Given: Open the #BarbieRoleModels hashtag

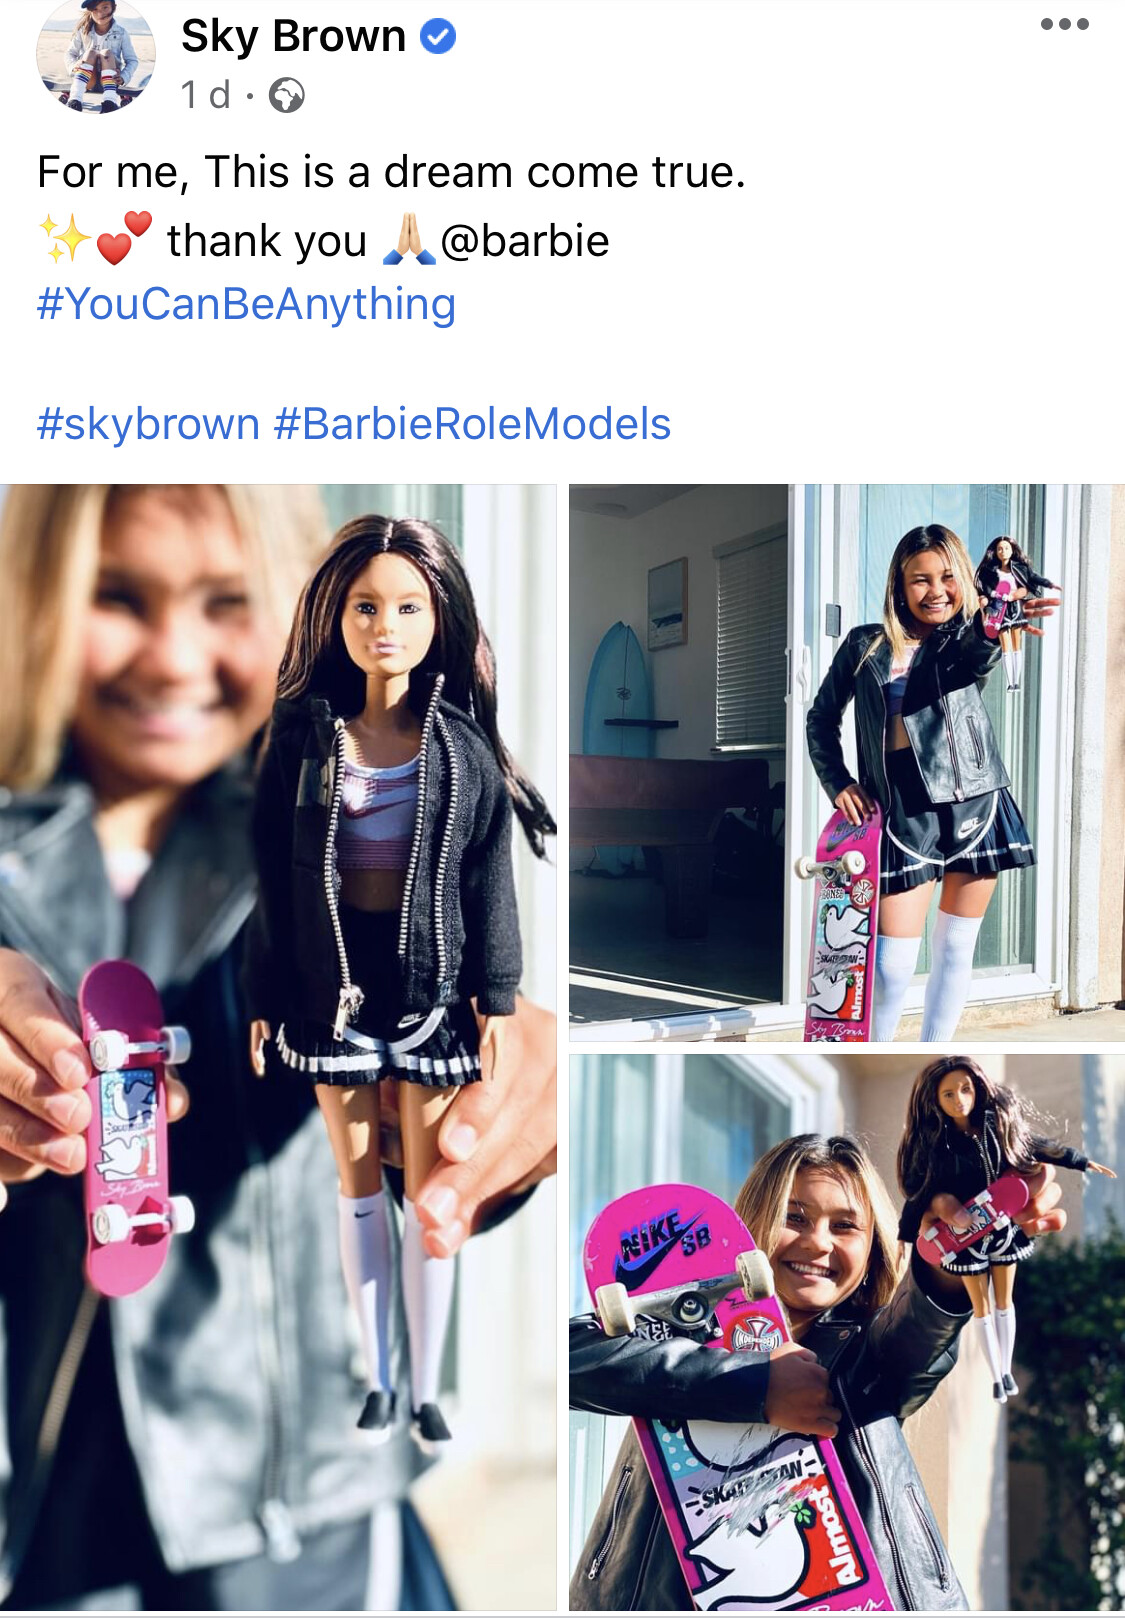Looking at the screenshot, I should coord(472,424).
